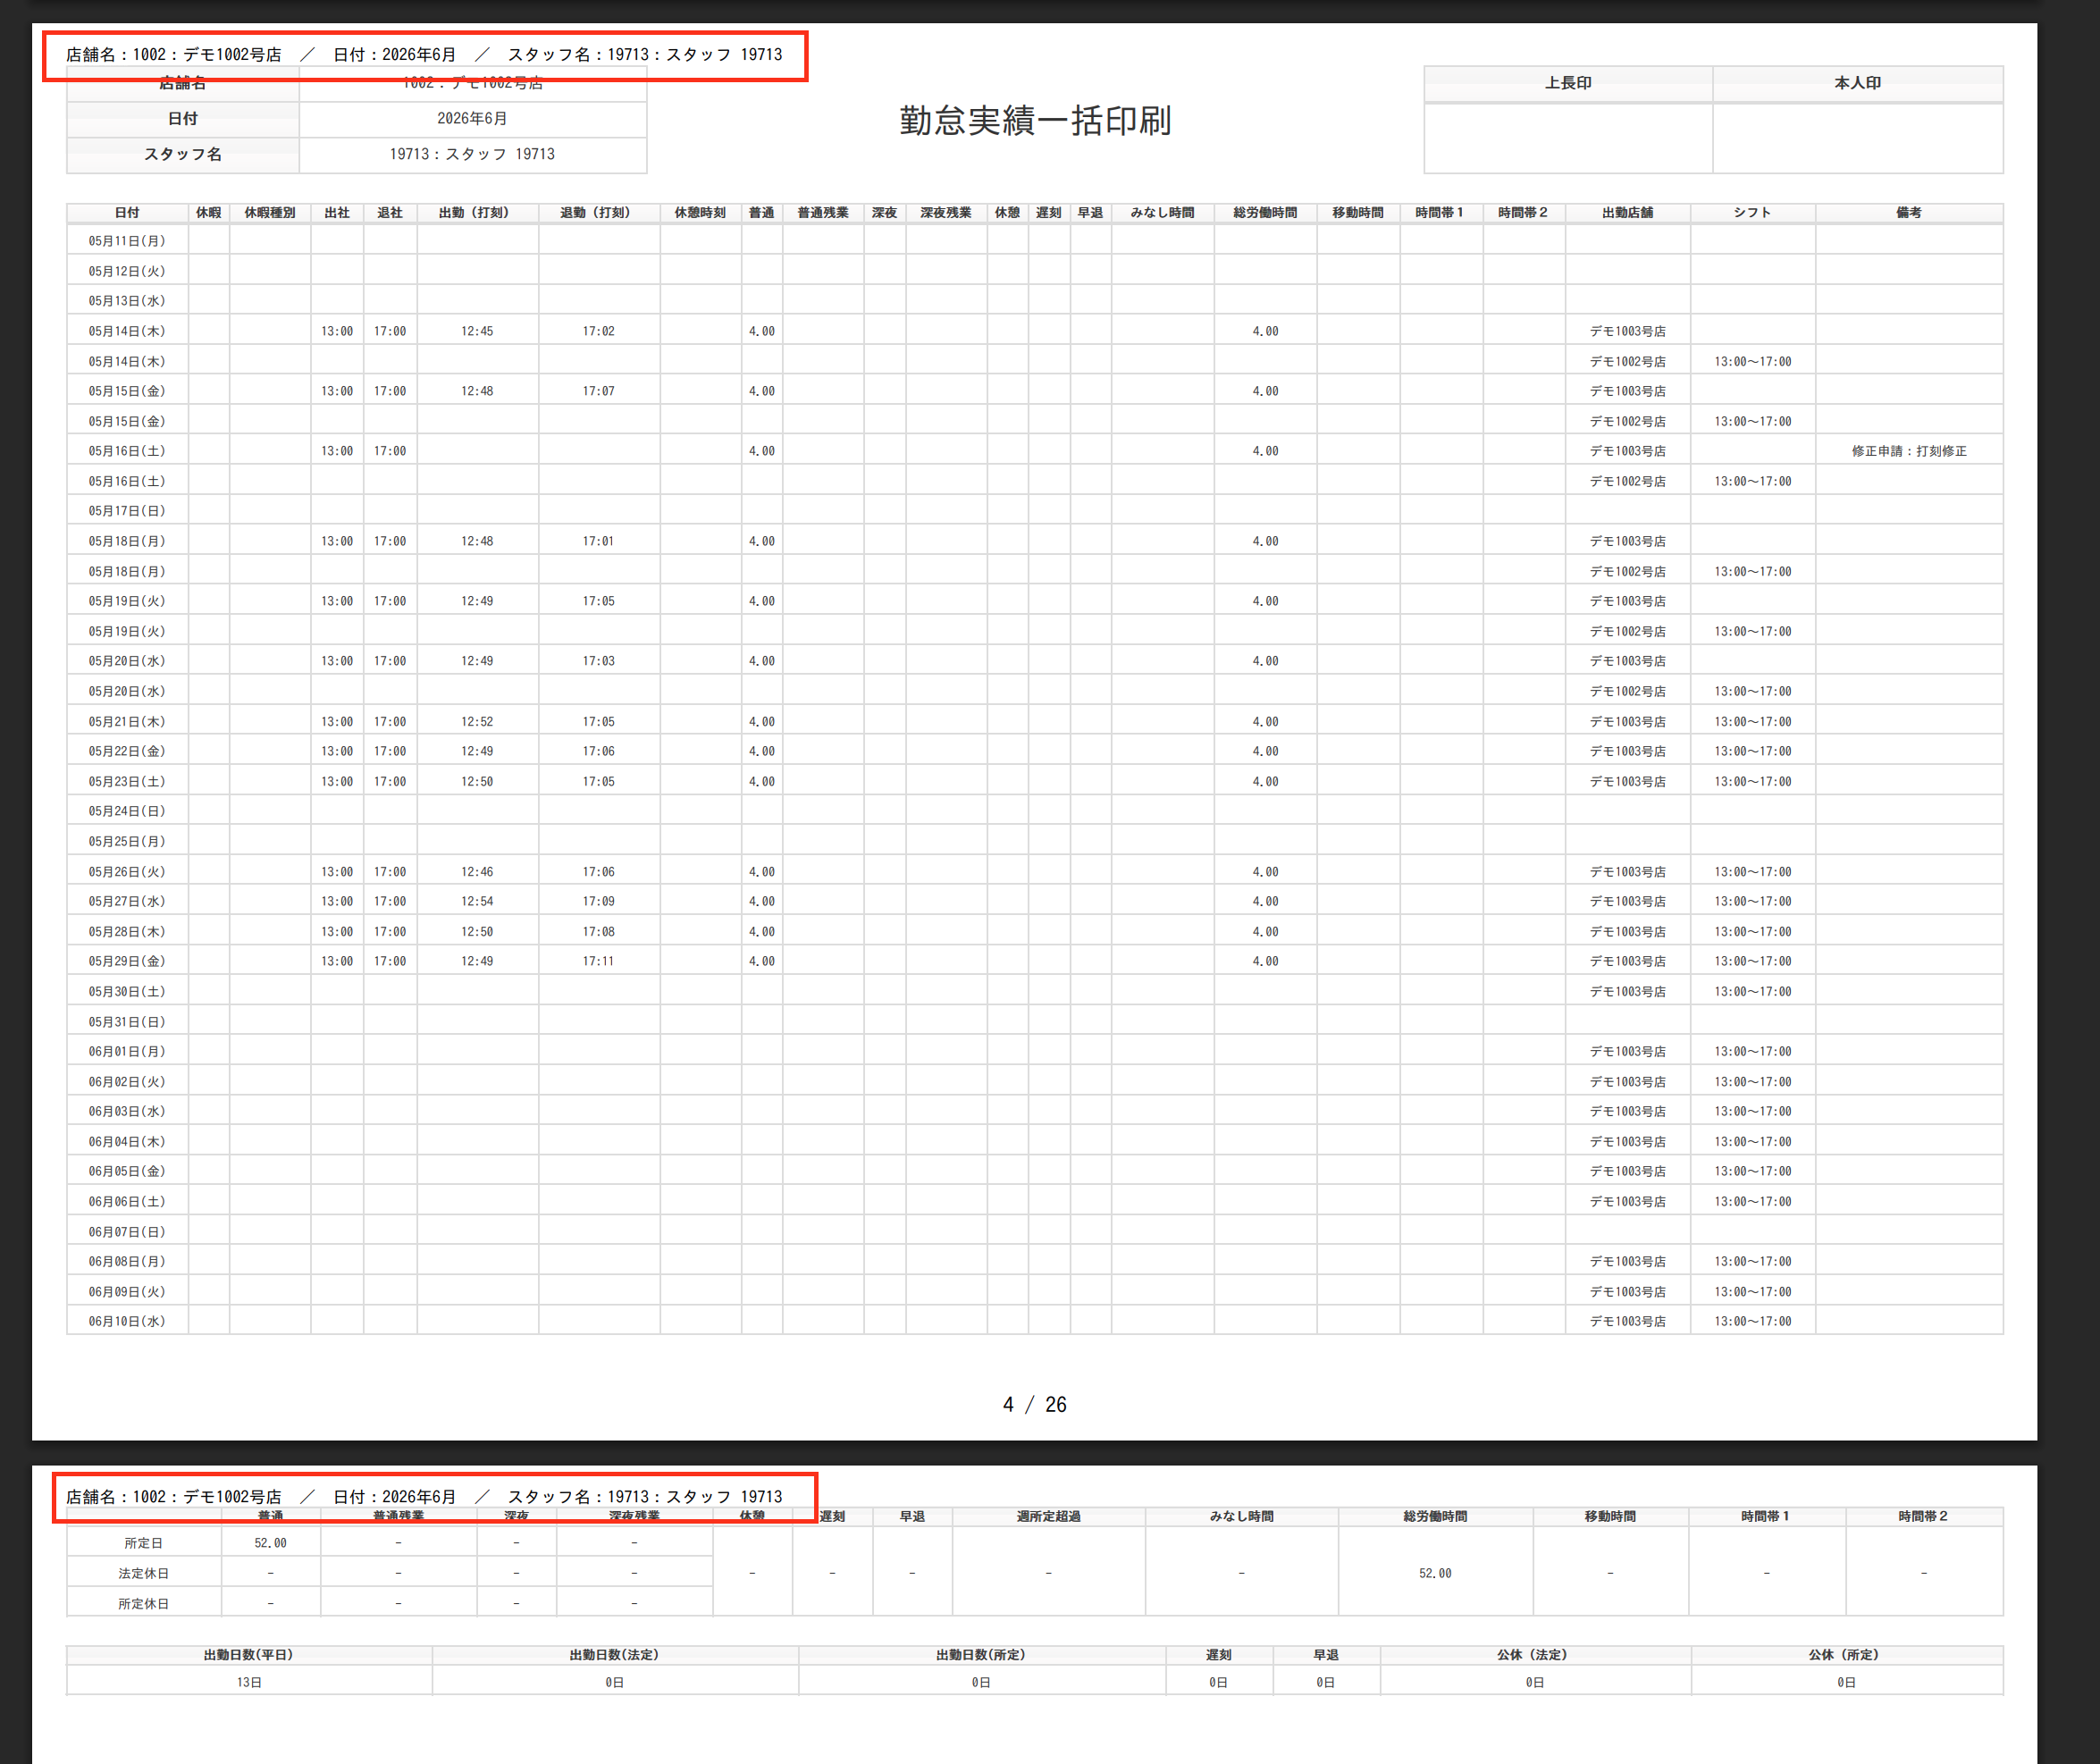The height and width of the screenshot is (1764, 2100).
Task: Click the 17:08 clock-out time
Action: pos(598,931)
